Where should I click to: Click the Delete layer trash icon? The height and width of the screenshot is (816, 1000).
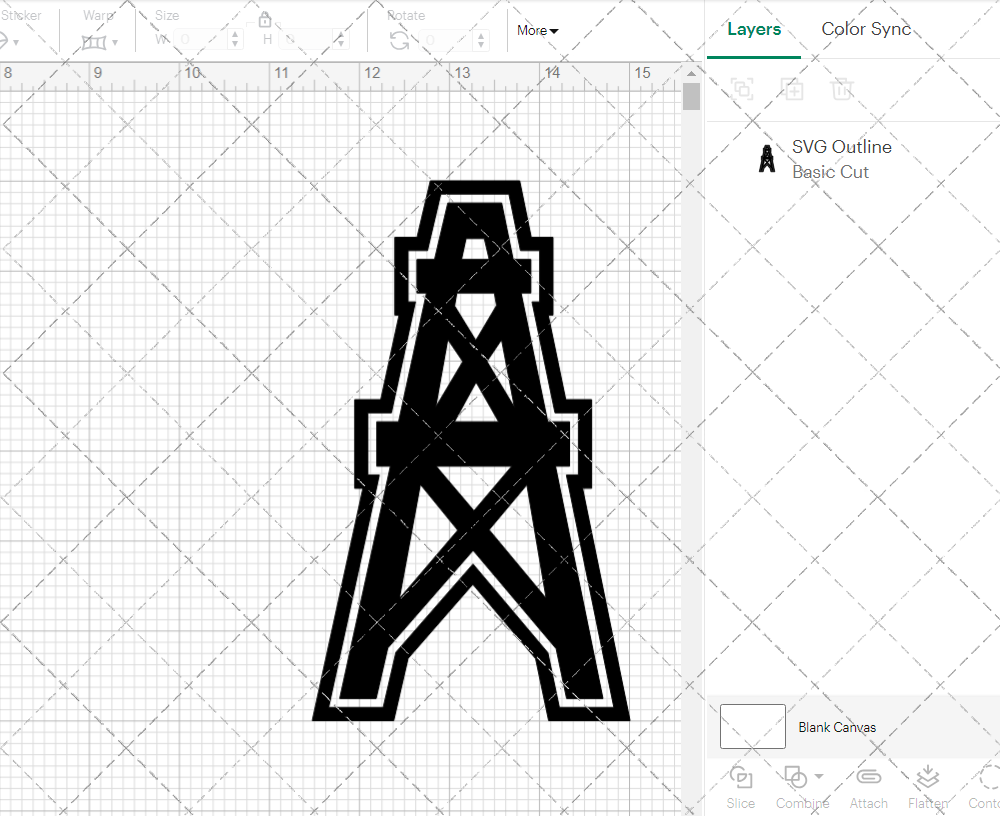(x=842, y=89)
